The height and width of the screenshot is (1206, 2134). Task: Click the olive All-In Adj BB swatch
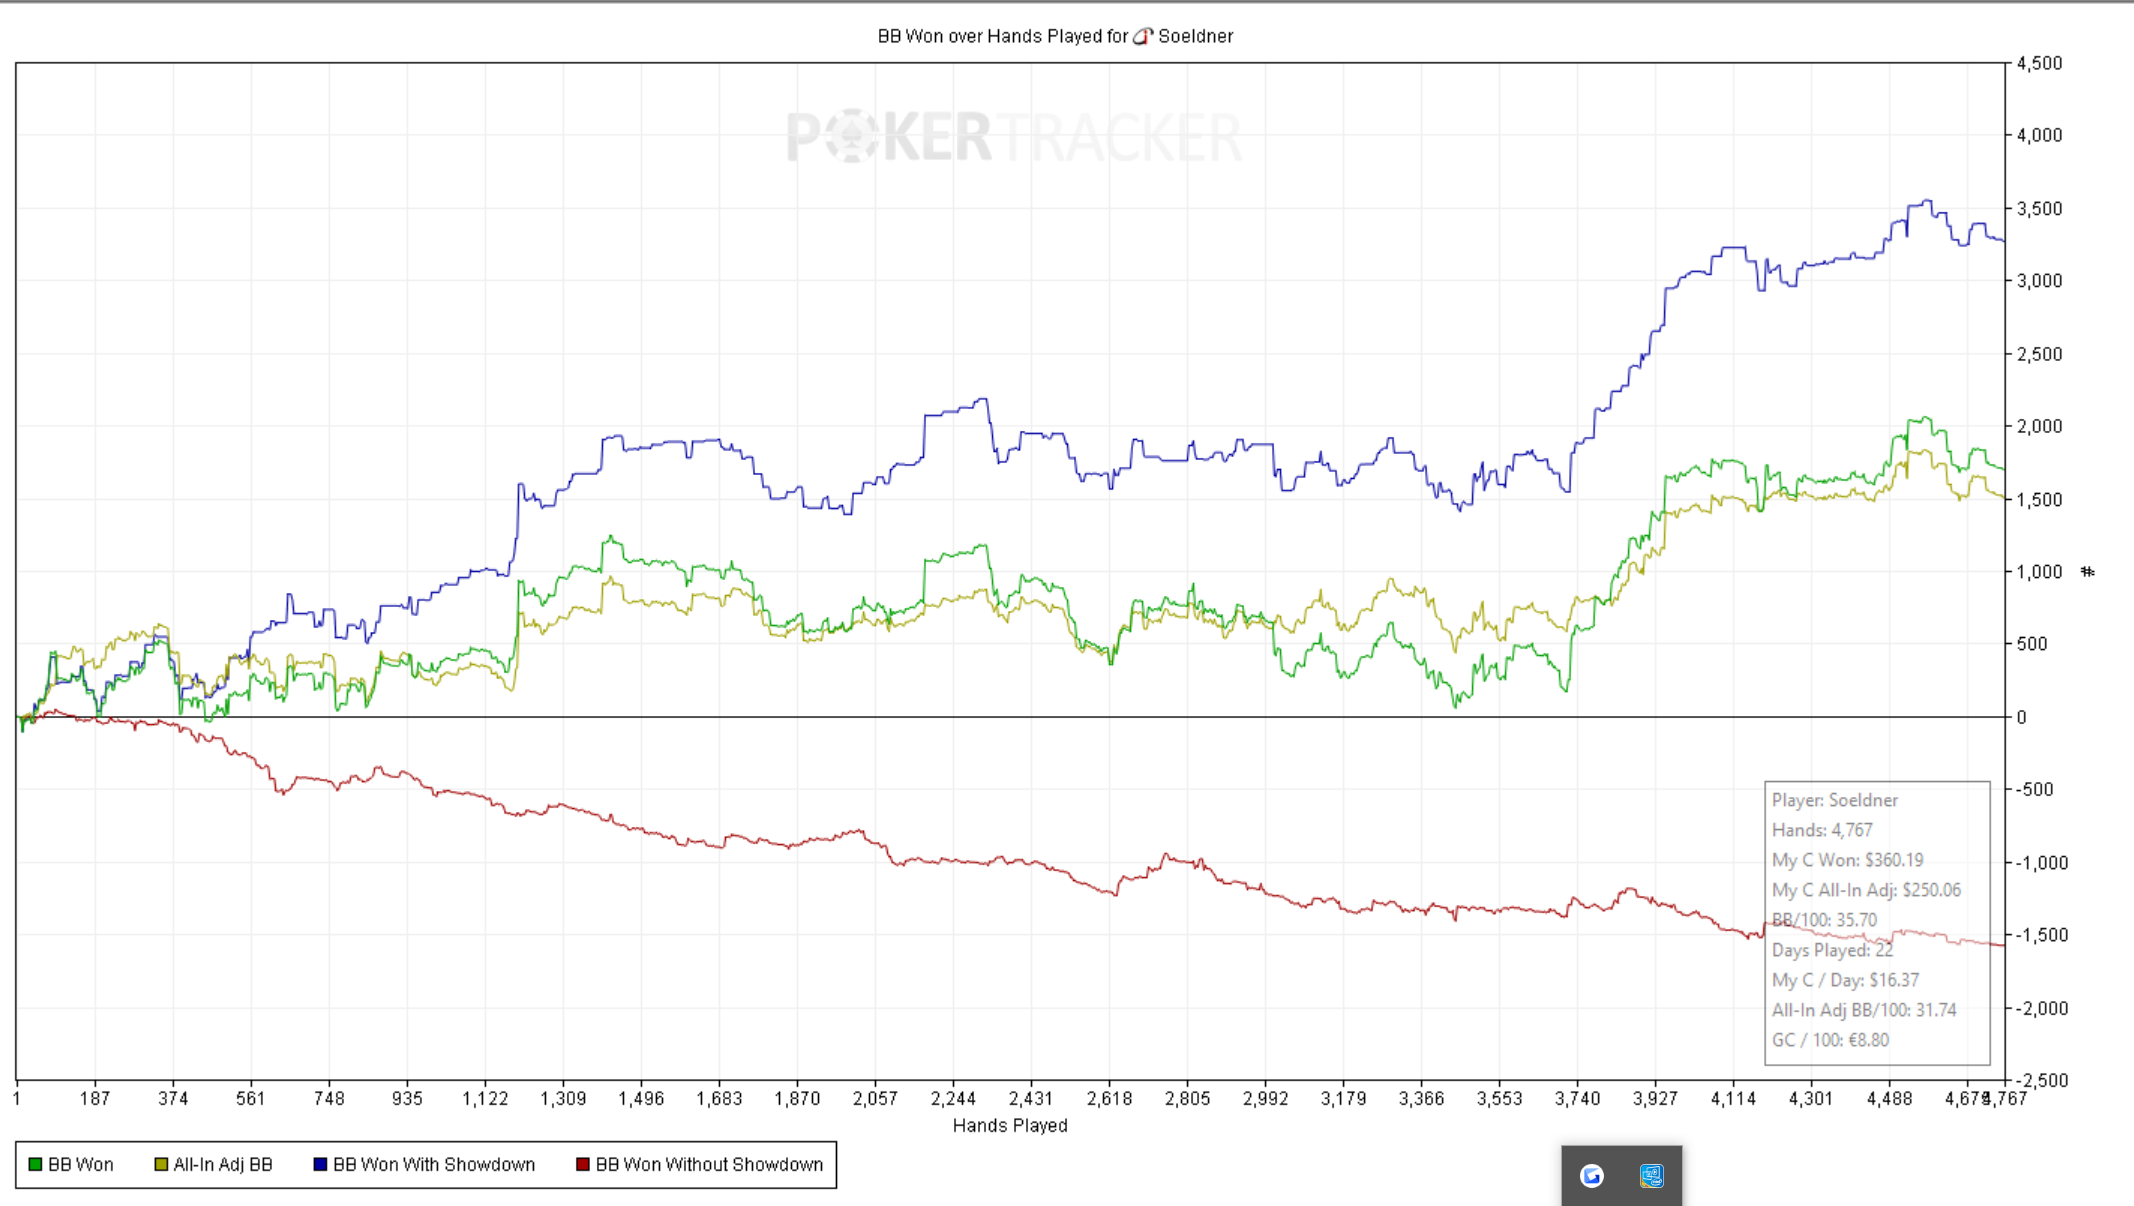161,1165
